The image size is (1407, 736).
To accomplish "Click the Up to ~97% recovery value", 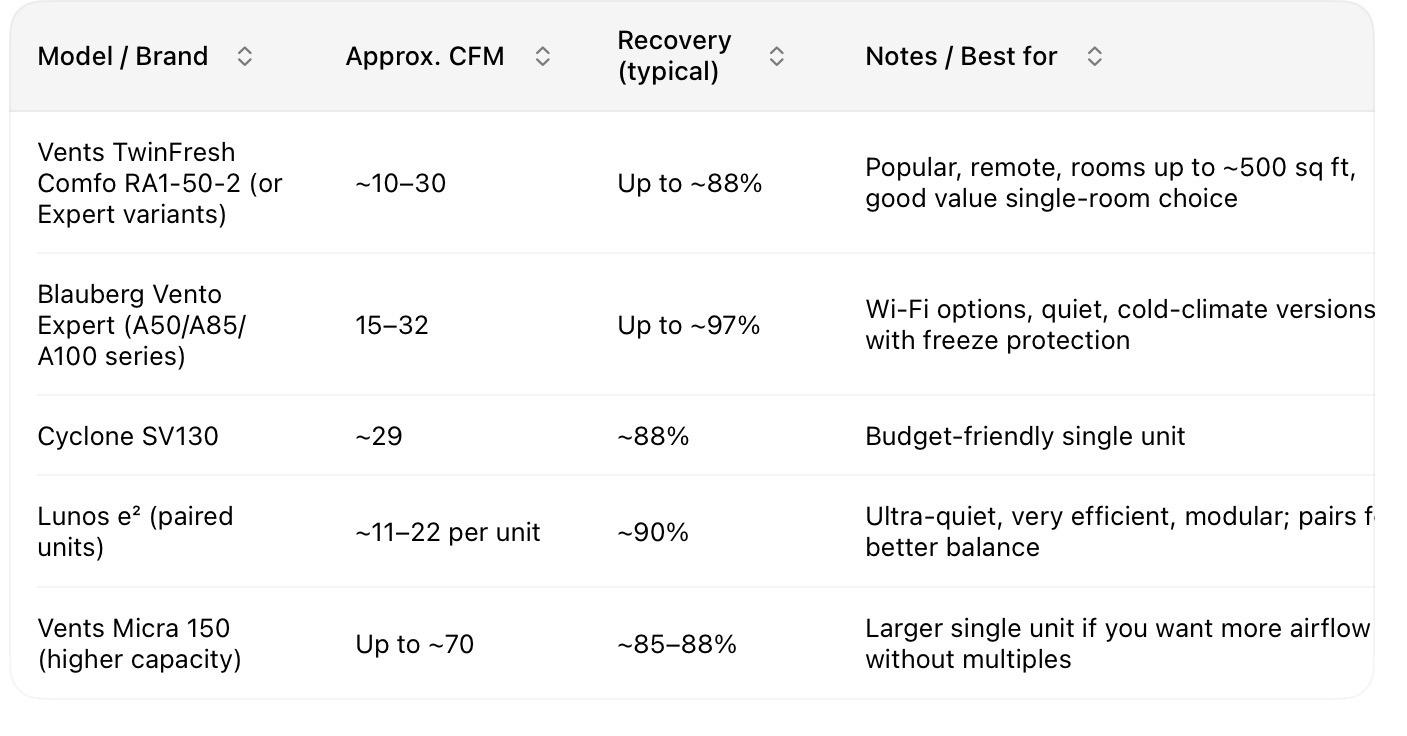I will tap(689, 325).
